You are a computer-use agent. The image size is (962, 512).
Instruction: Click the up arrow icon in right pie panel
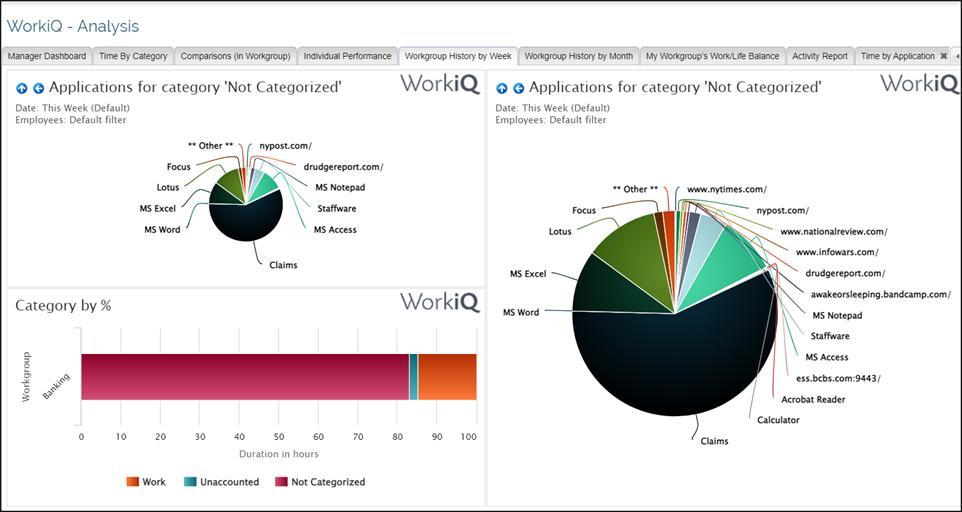pyautogui.click(x=502, y=89)
